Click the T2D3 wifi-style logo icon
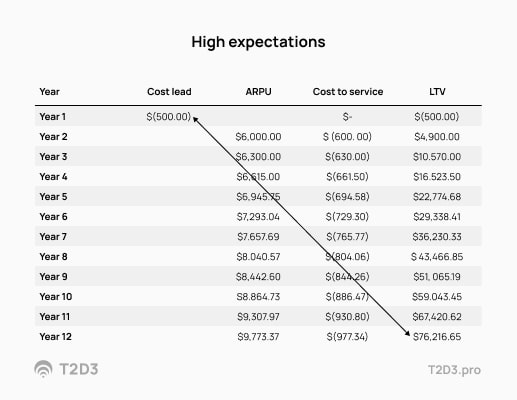This screenshot has height=400, width=517. pos(43,369)
